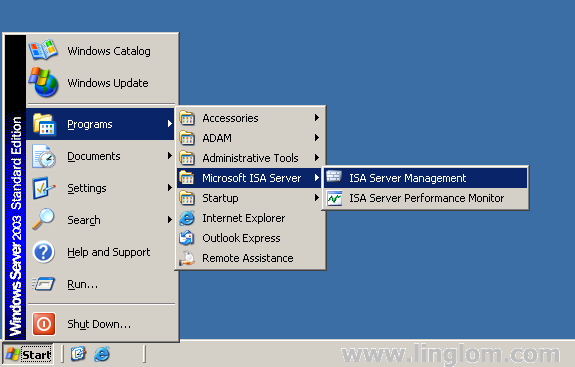
Task: Click the Help and Support question icon
Action: [44, 252]
